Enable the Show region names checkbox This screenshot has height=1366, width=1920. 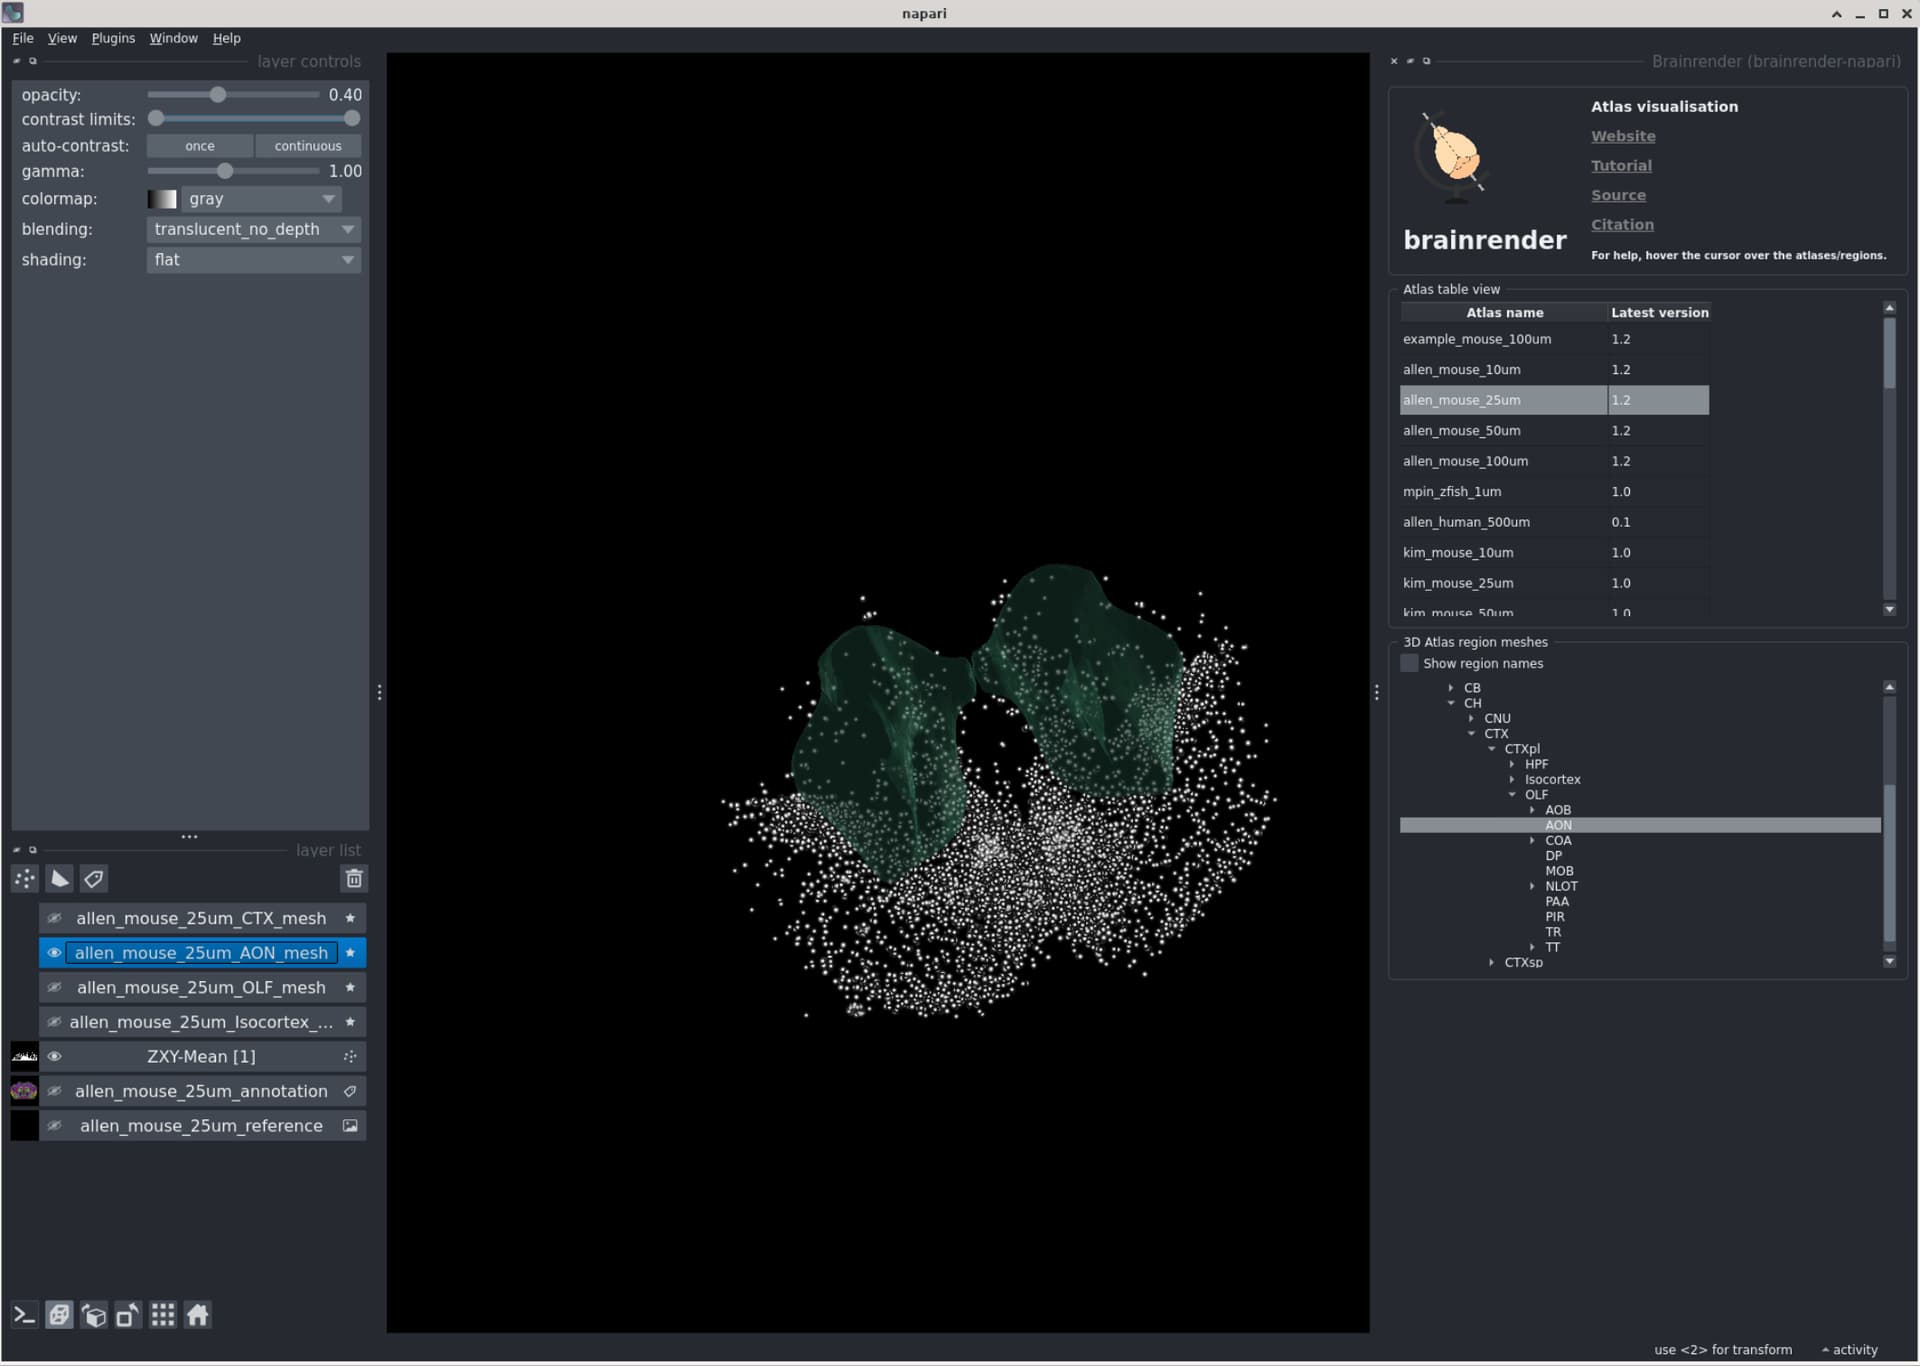1409,663
